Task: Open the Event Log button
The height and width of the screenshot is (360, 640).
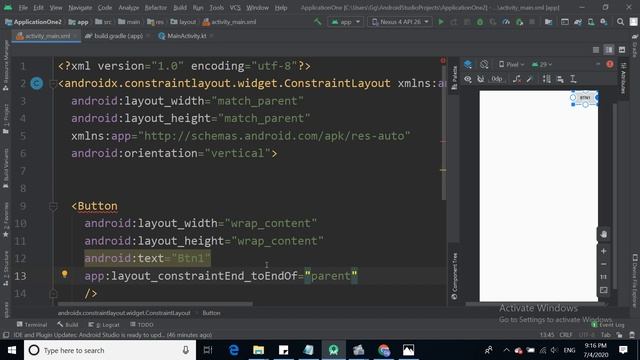Action: click(x=608, y=324)
